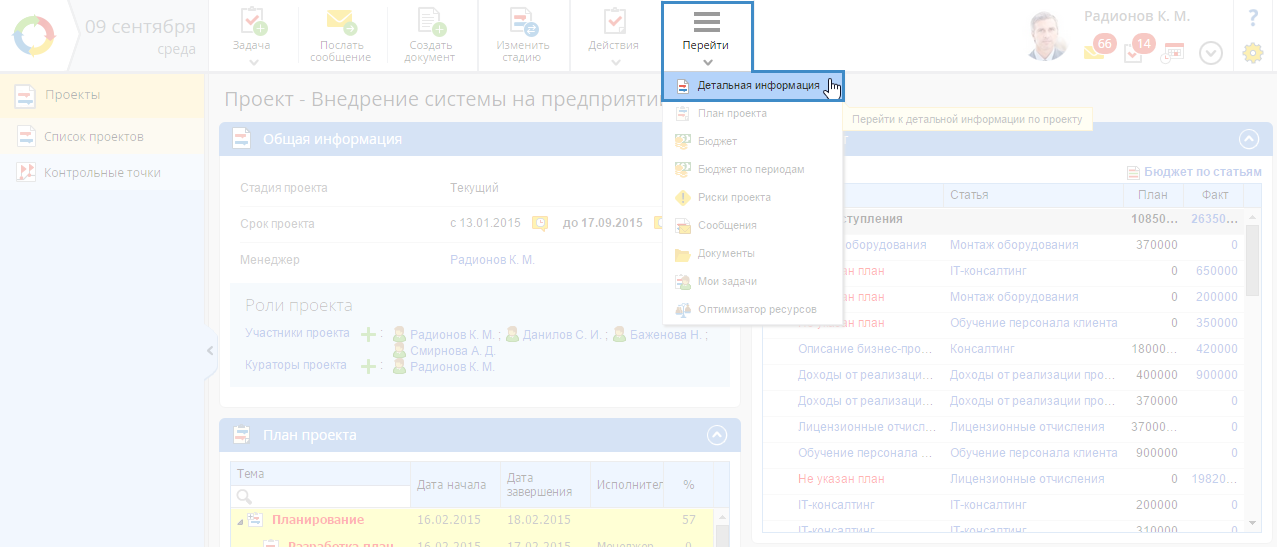Open unread messages icon with 66 badge
Screen dimensions: 1277x547
tap(1096, 50)
